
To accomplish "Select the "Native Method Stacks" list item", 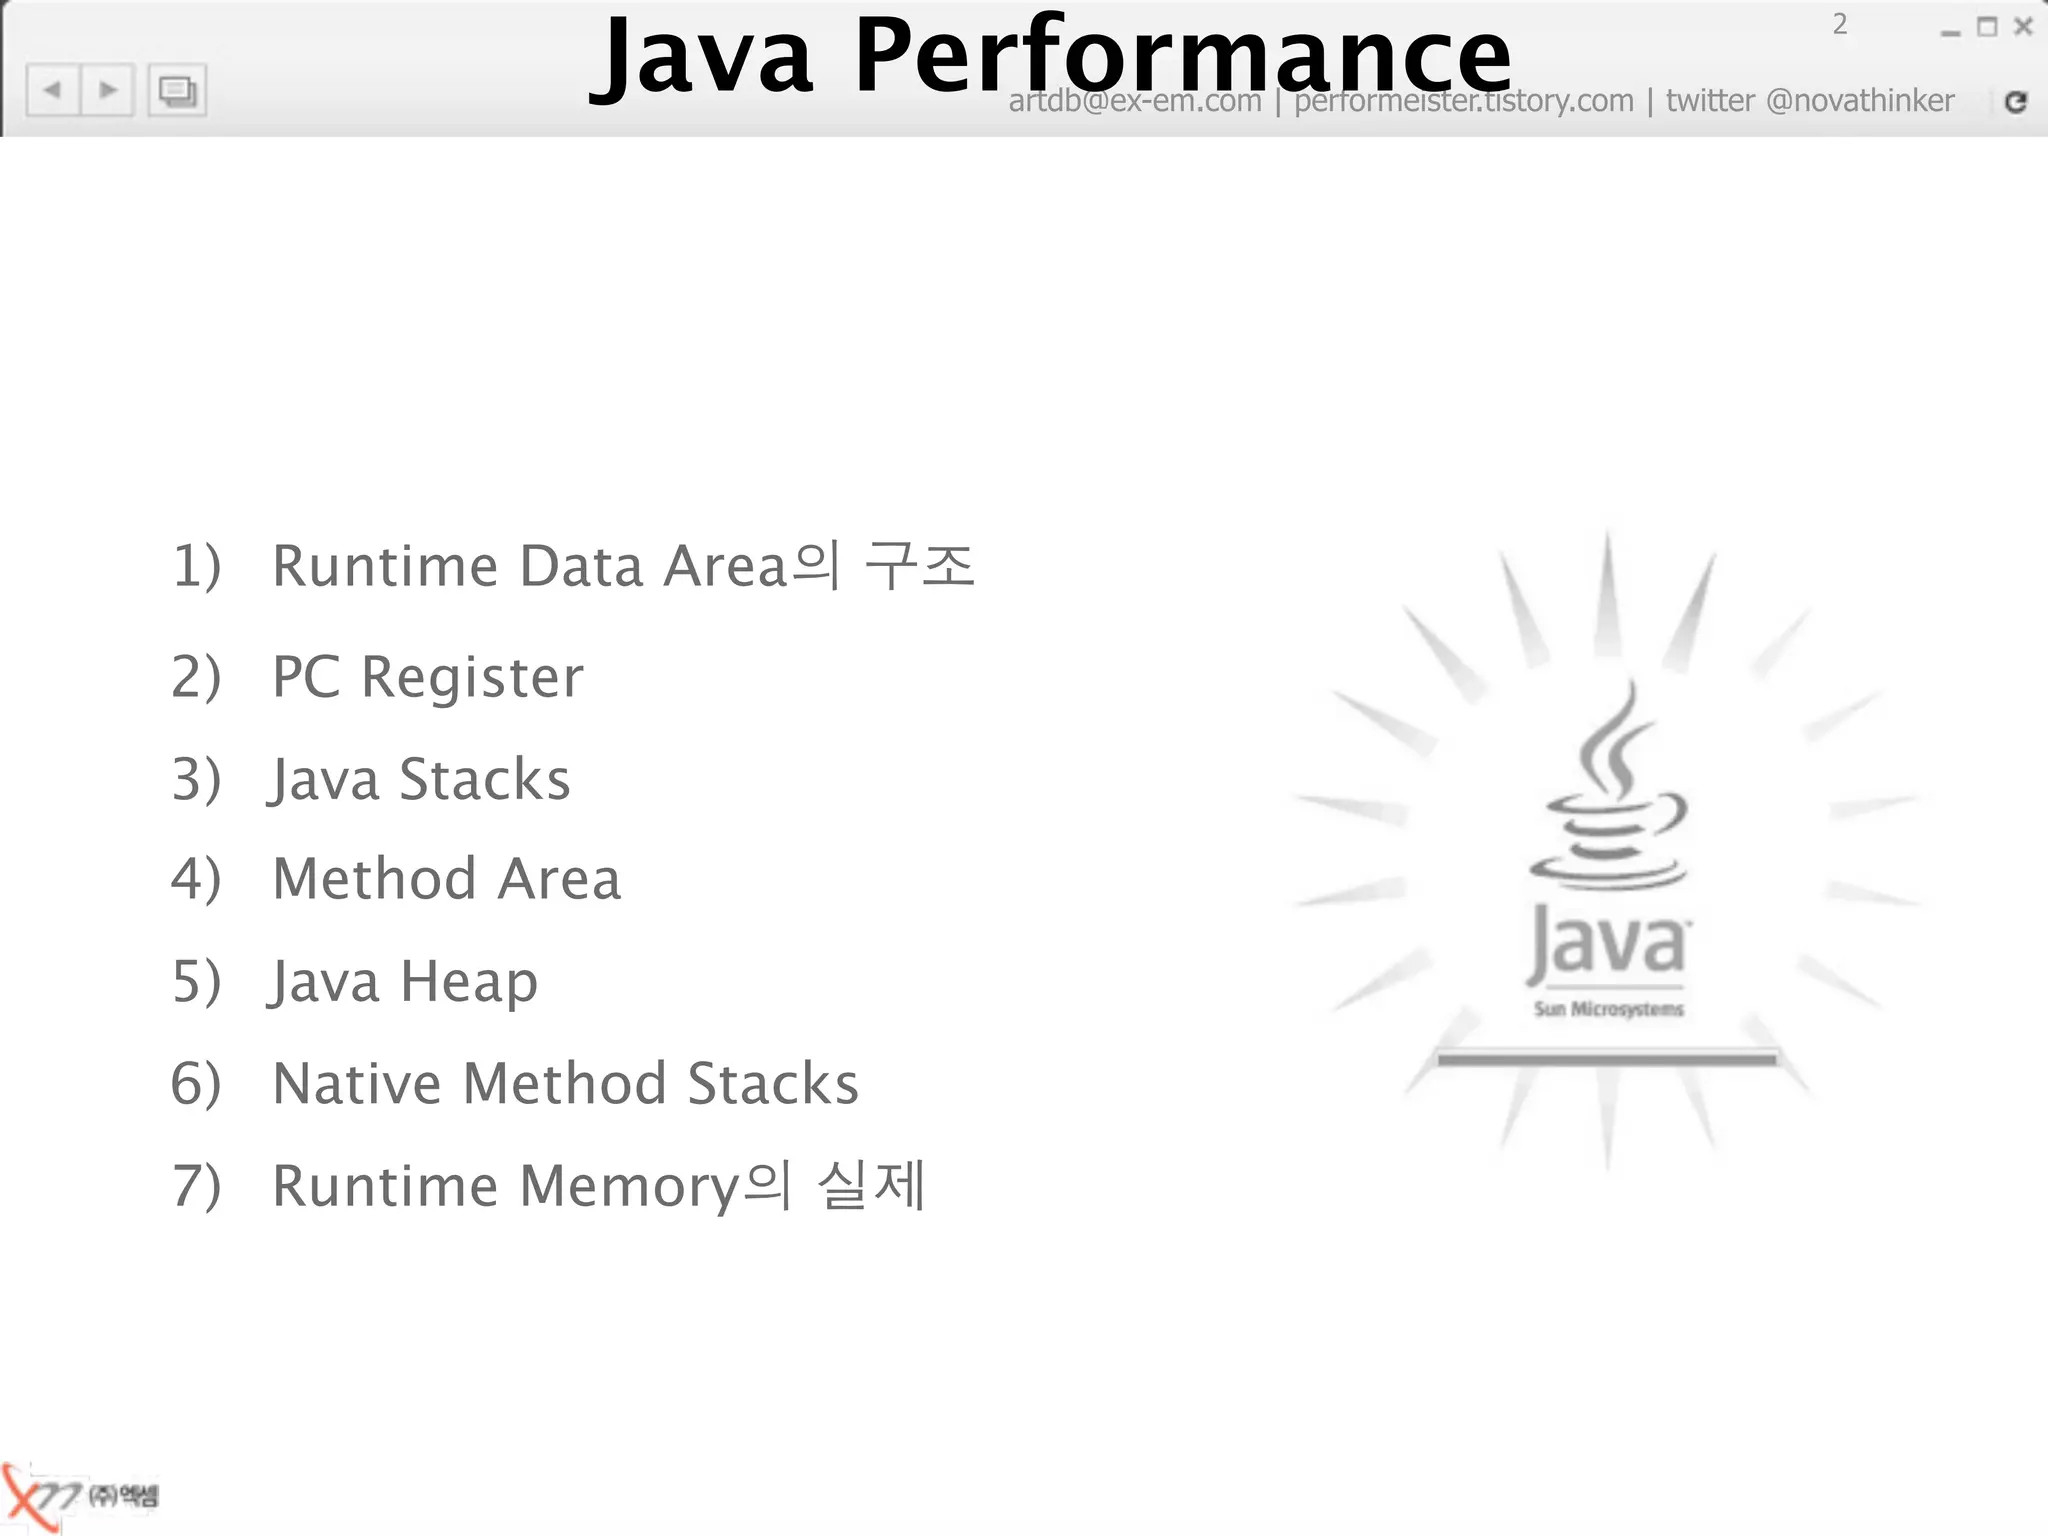I will (x=565, y=1083).
